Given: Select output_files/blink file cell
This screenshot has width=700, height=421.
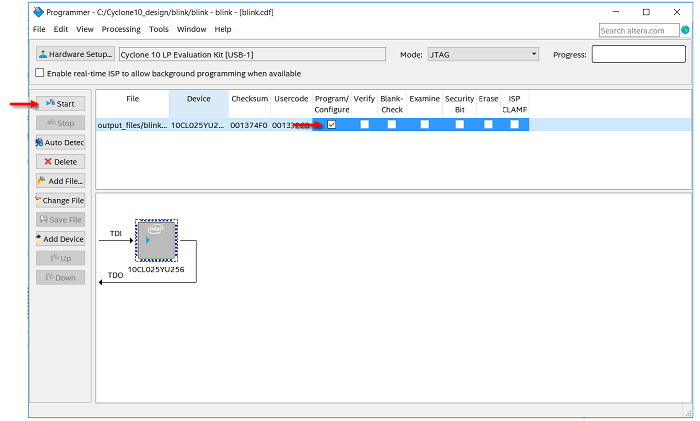Looking at the screenshot, I should click(x=133, y=125).
